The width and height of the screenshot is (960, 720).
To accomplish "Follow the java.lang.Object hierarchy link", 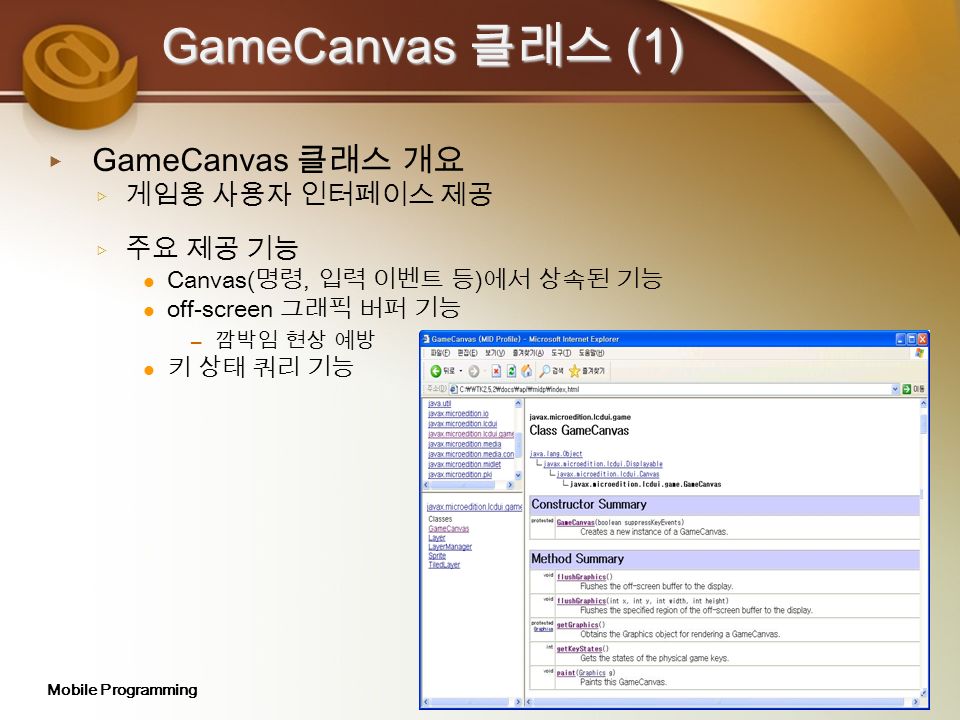I will point(556,454).
